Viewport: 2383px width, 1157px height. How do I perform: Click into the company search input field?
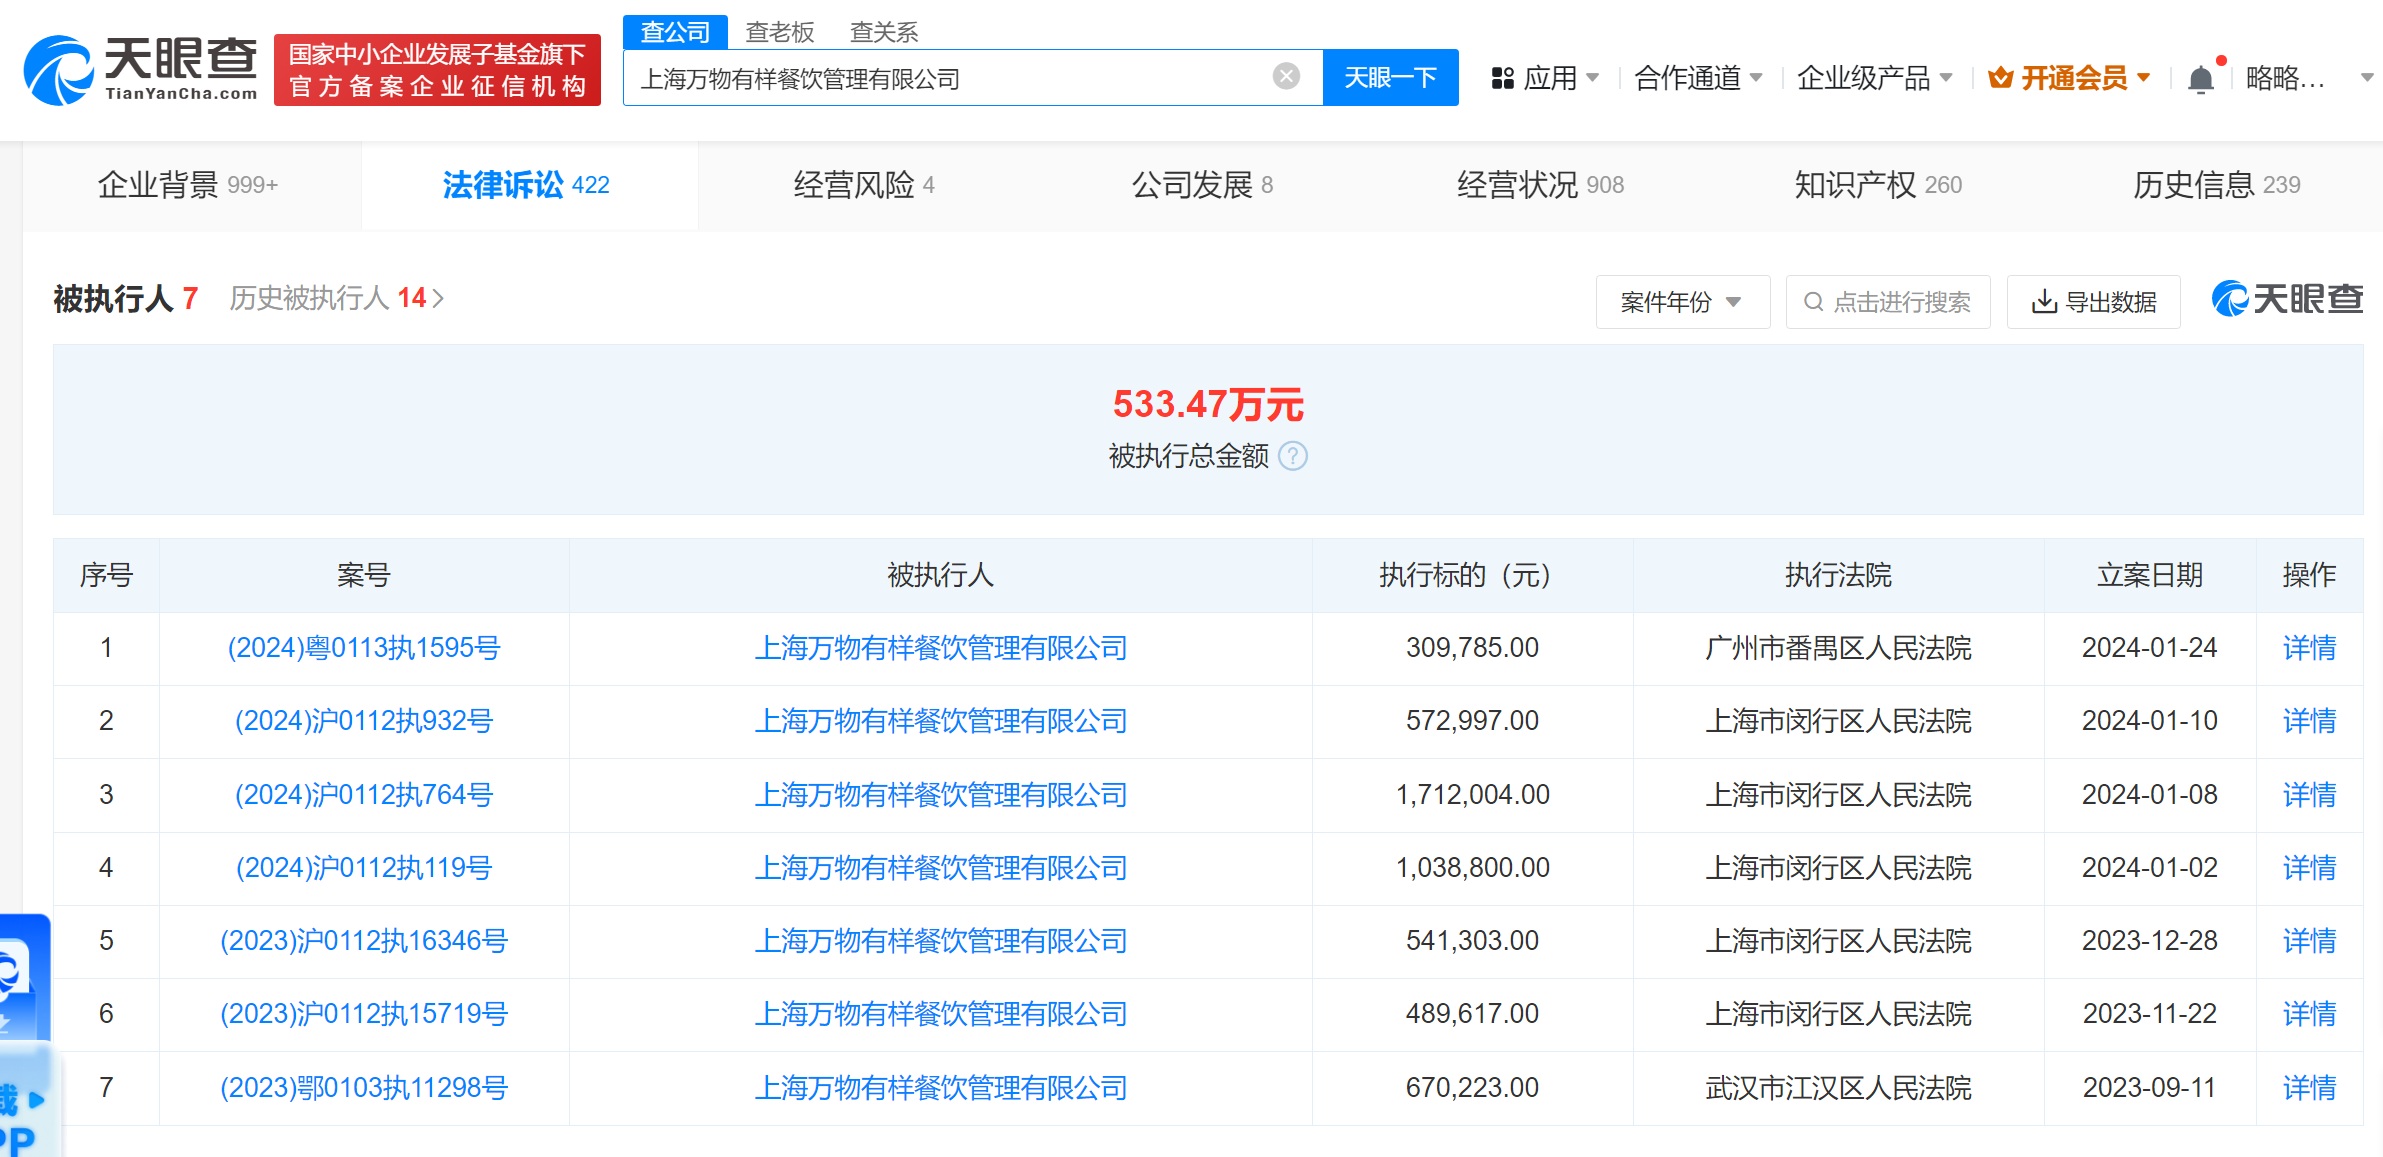(x=950, y=77)
